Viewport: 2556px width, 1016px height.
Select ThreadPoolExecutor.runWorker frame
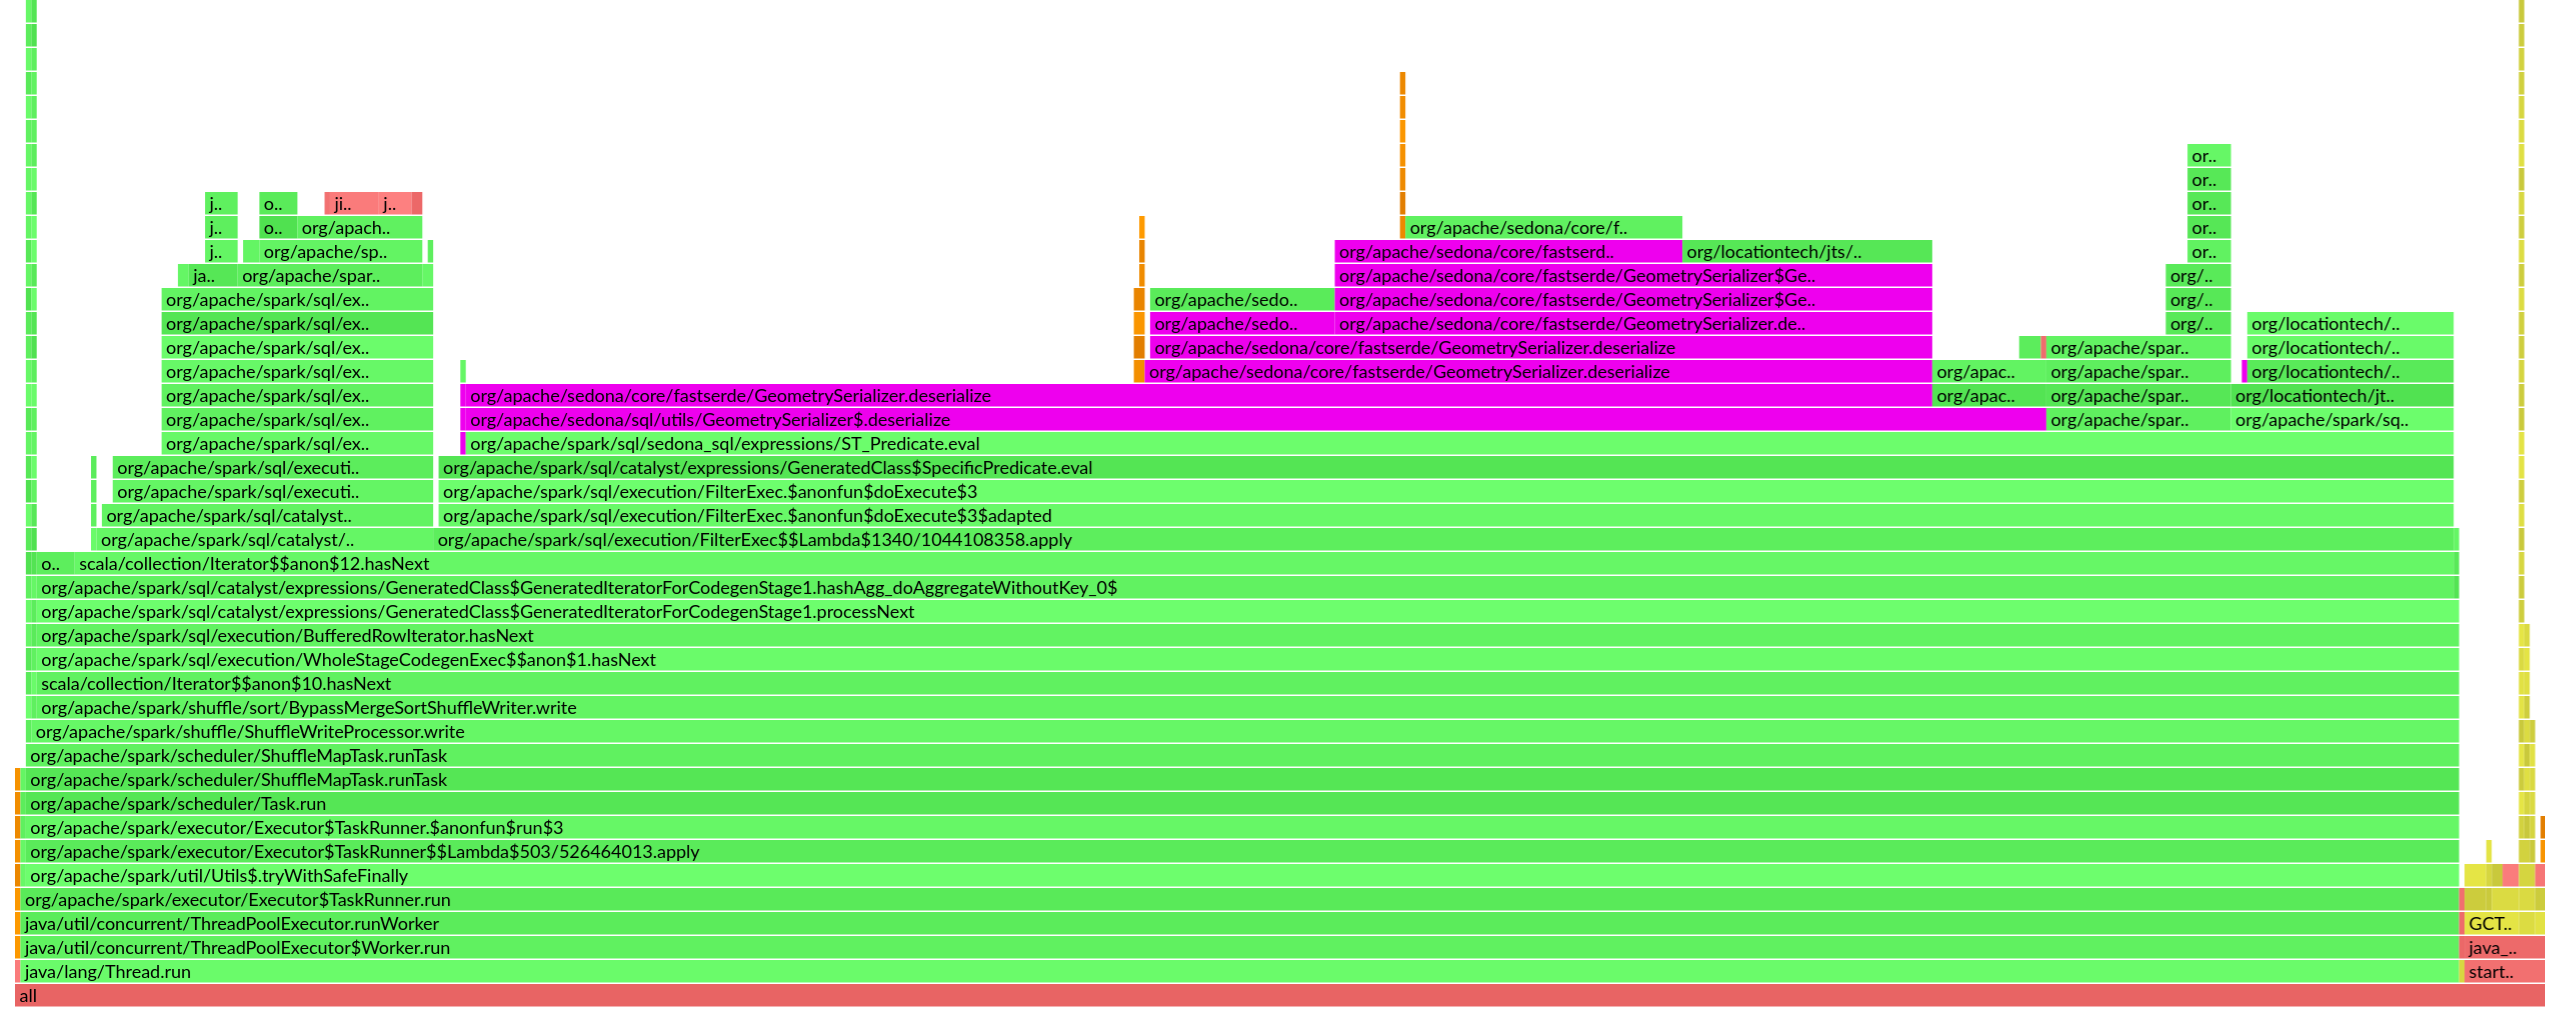[1238, 923]
